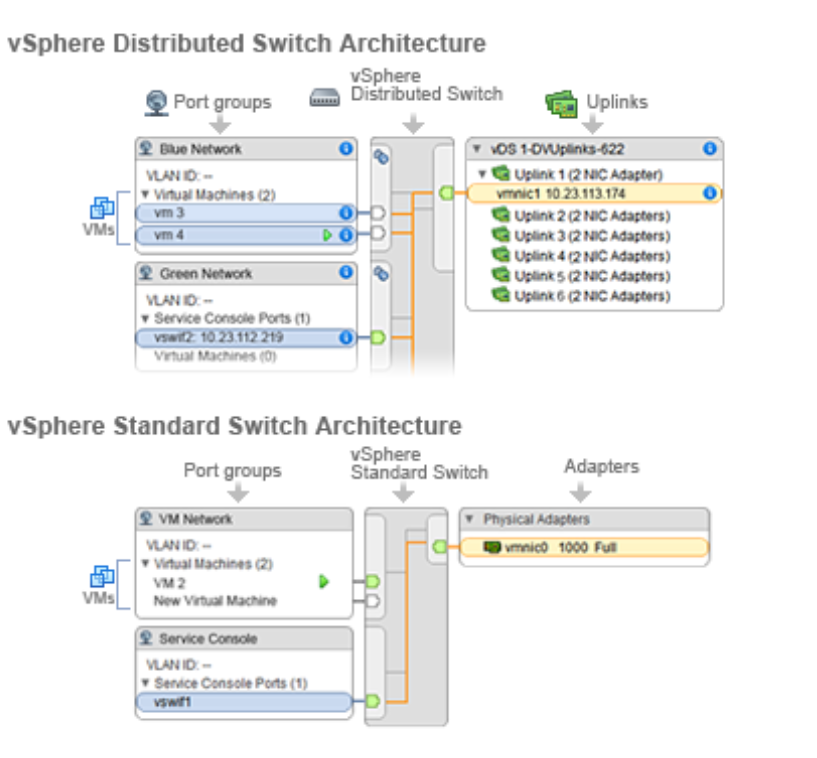Screen dimensions: 817x758
Task: Click the Service Console title text
Action: point(208,639)
